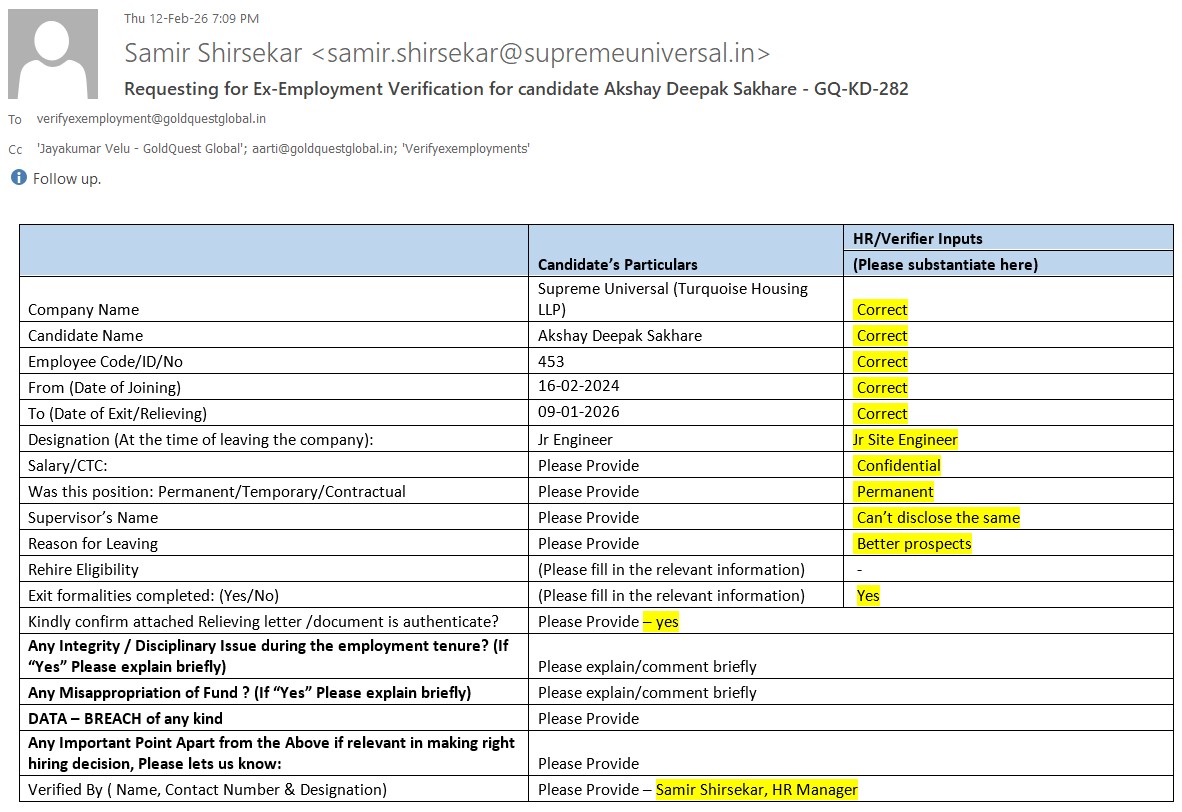The width and height of the screenshot is (1182, 812).
Task: Click the Follow up info icon
Action: tap(18, 178)
